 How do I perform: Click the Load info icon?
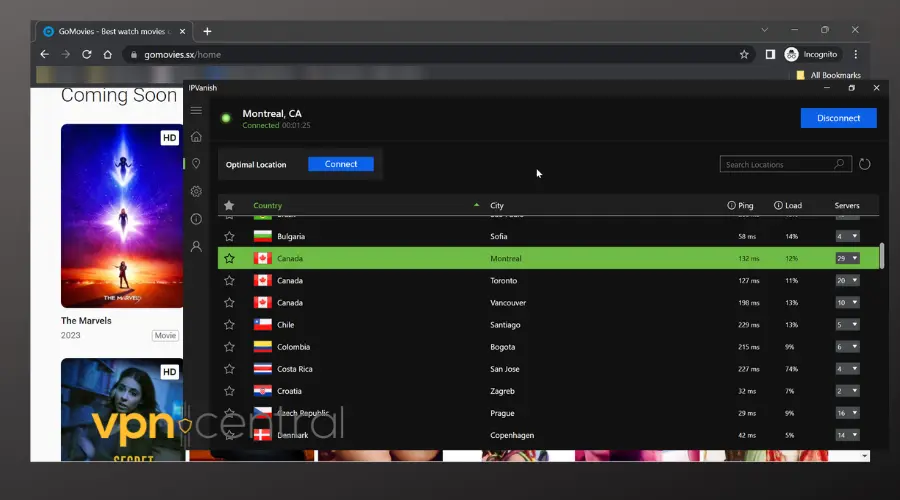(x=778, y=206)
